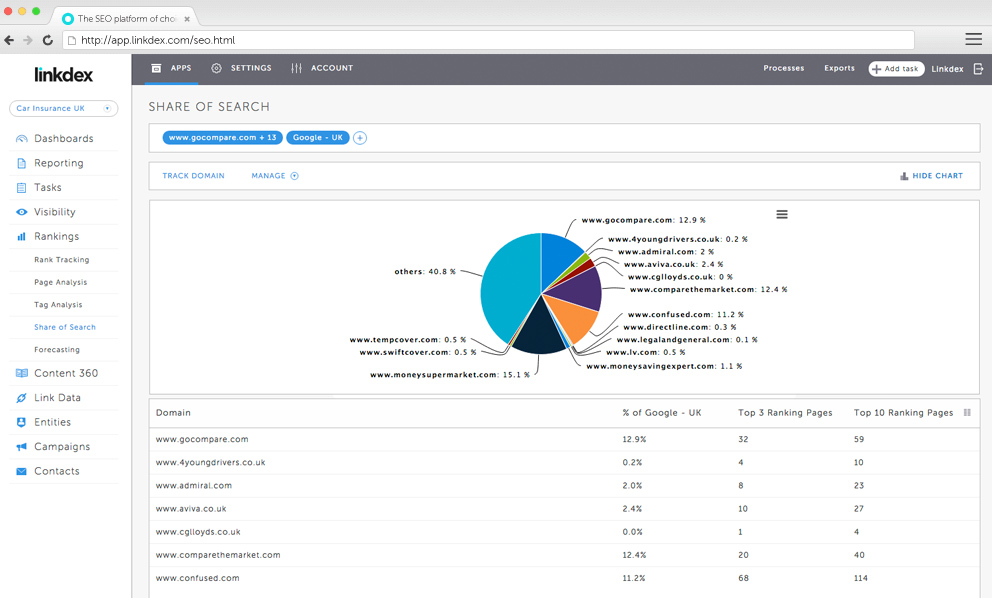Screen dimensions: 992x598
Task: Click the orange confused.com pie slice
Action: pos(573,316)
